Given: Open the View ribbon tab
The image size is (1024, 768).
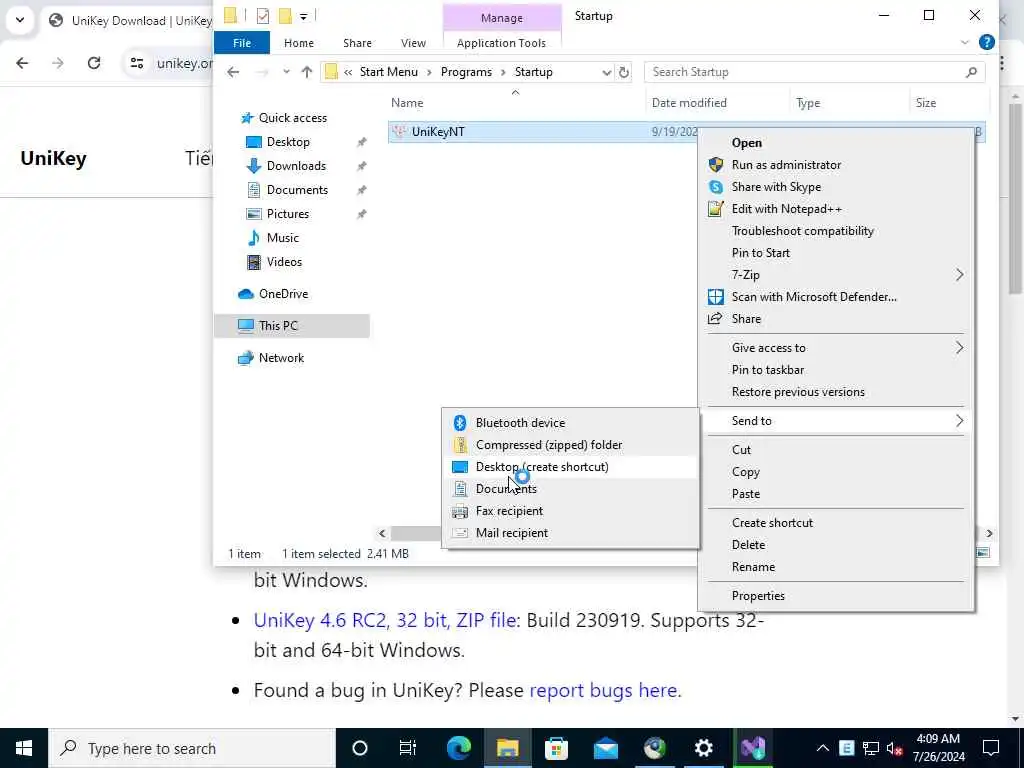Looking at the screenshot, I should pos(413,43).
